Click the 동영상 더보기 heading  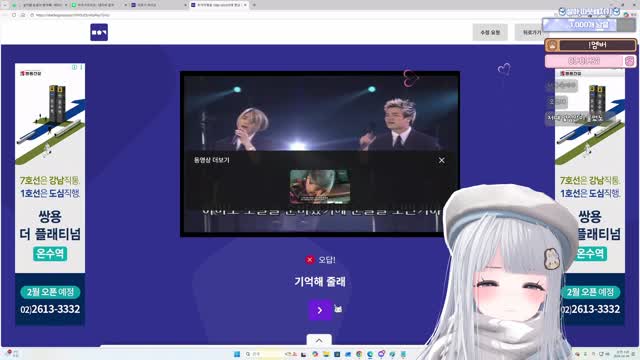(x=211, y=160)
